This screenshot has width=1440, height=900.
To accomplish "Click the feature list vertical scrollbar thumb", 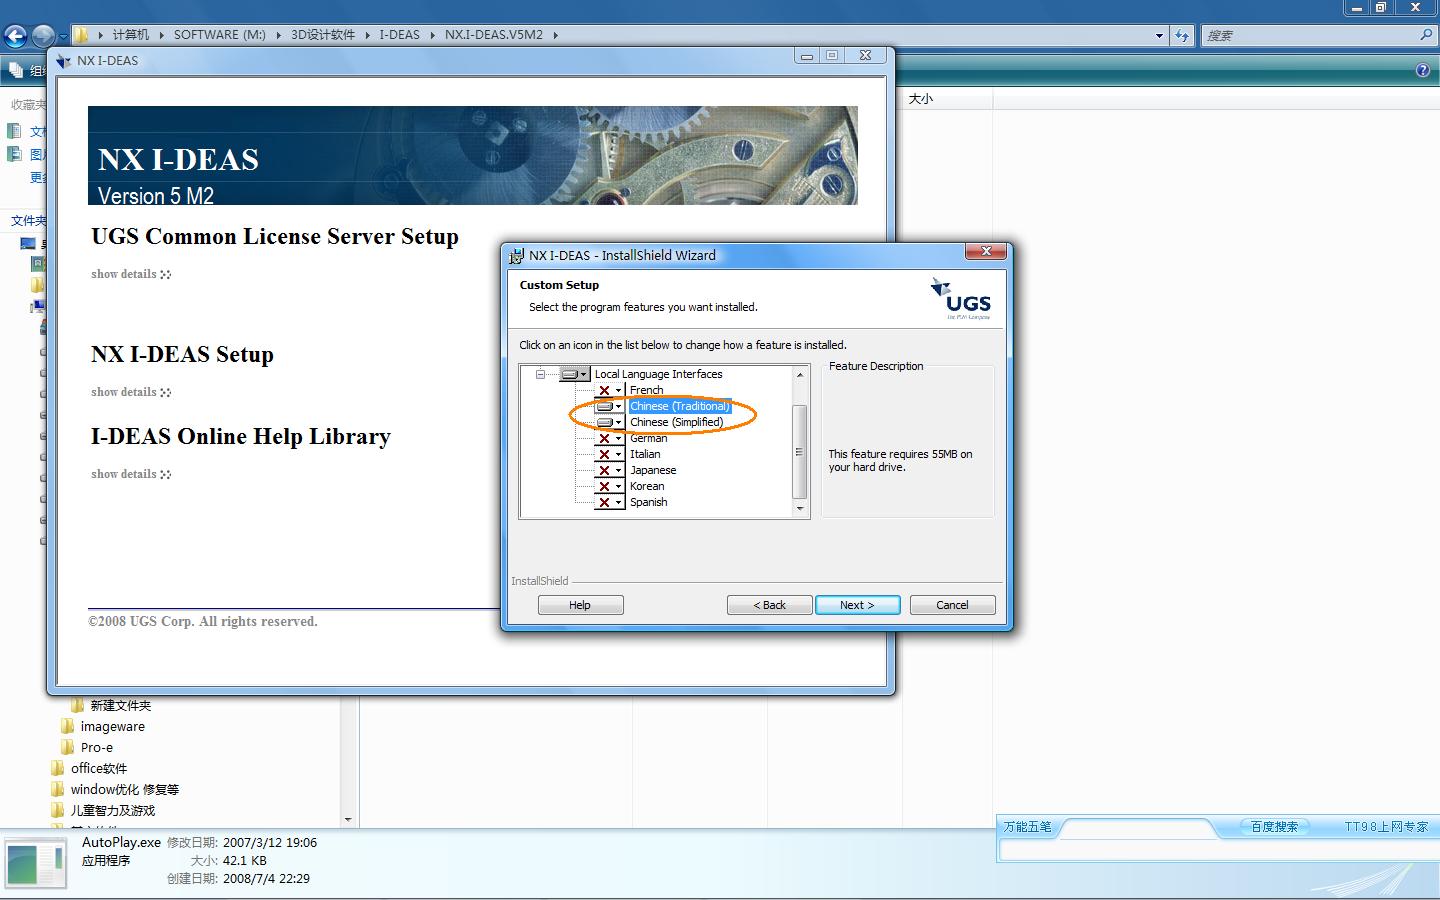I will pos(799,452).
